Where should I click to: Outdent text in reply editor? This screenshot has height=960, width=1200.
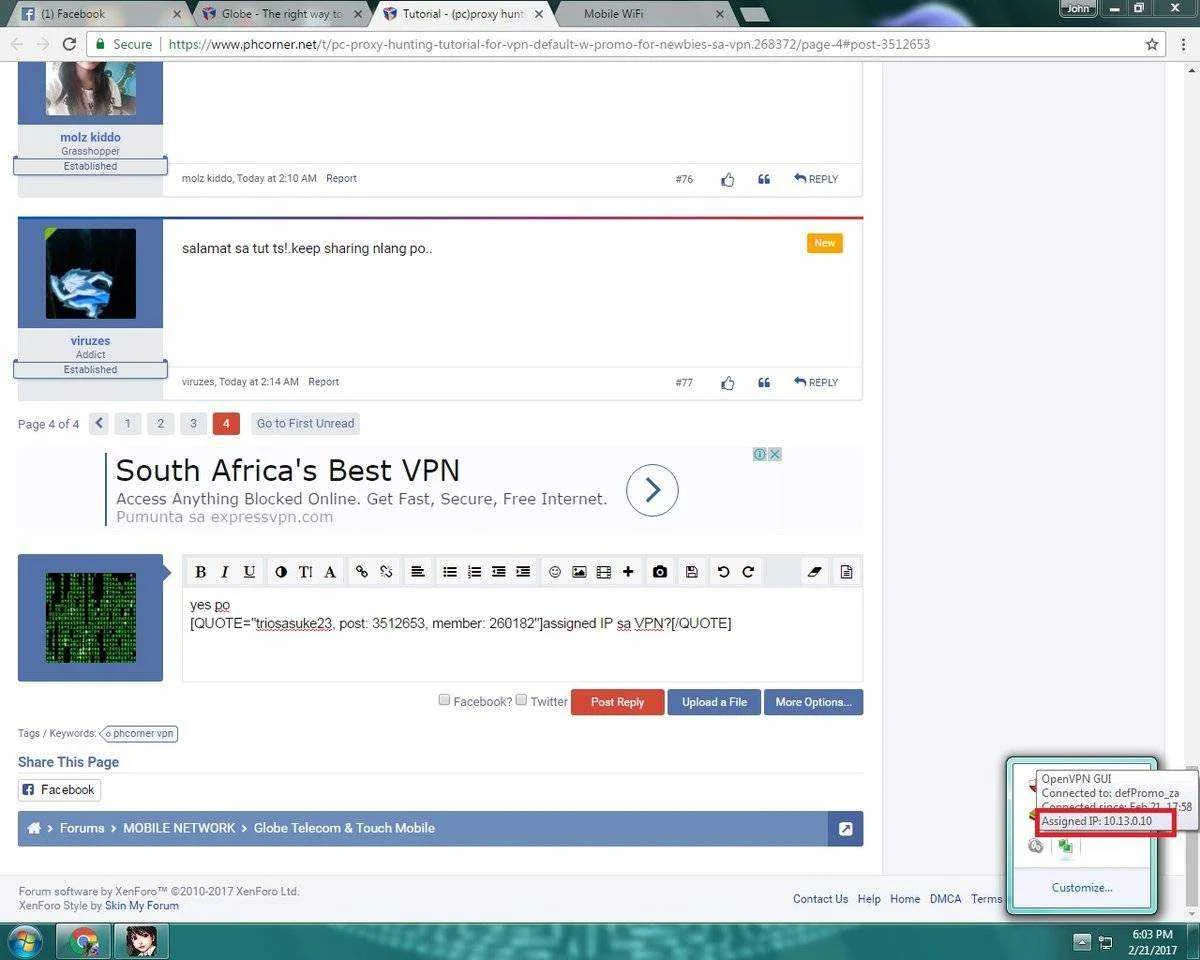click(498, 572)
